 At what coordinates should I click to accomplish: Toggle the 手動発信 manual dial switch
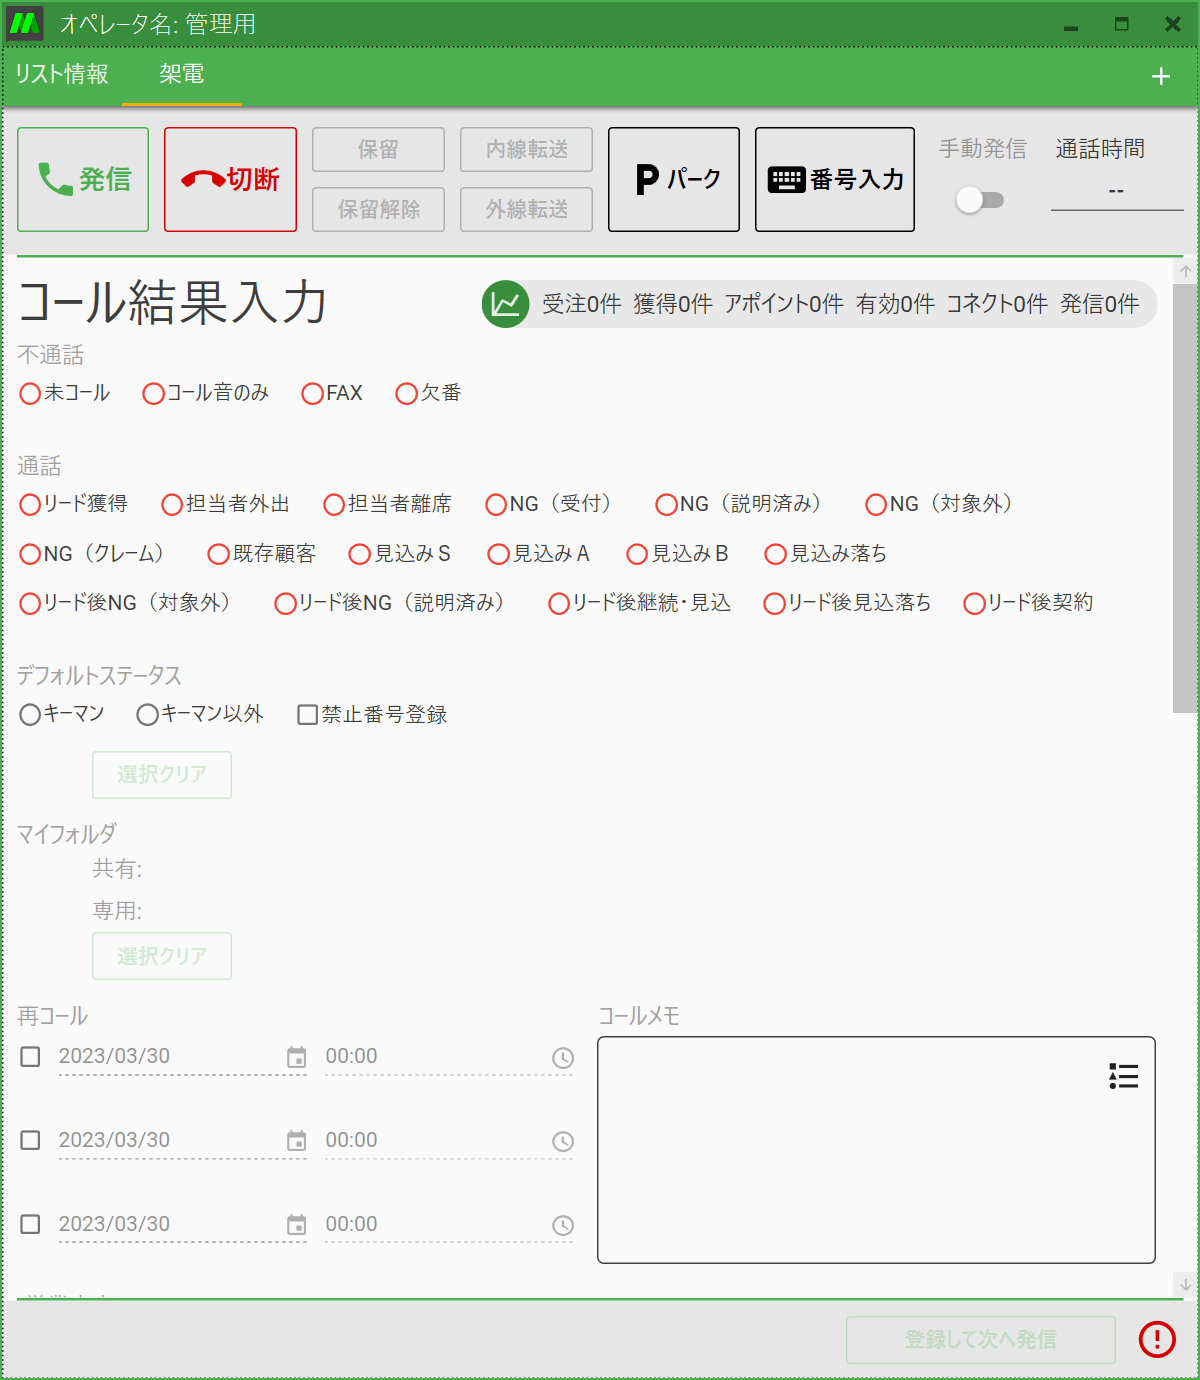click(x=979, y=200)
